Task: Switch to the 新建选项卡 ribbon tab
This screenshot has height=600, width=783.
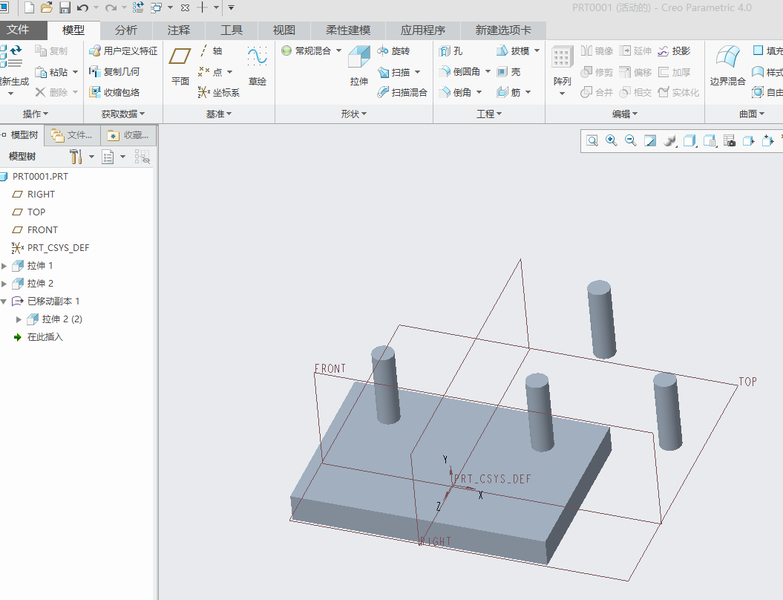Action: click(x=503, y=30)
